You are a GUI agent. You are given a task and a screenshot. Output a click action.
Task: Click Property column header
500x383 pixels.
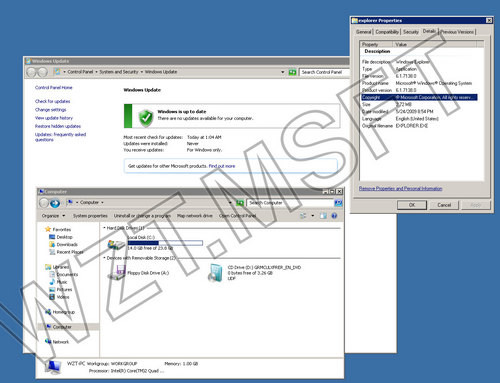coord(377,44)
